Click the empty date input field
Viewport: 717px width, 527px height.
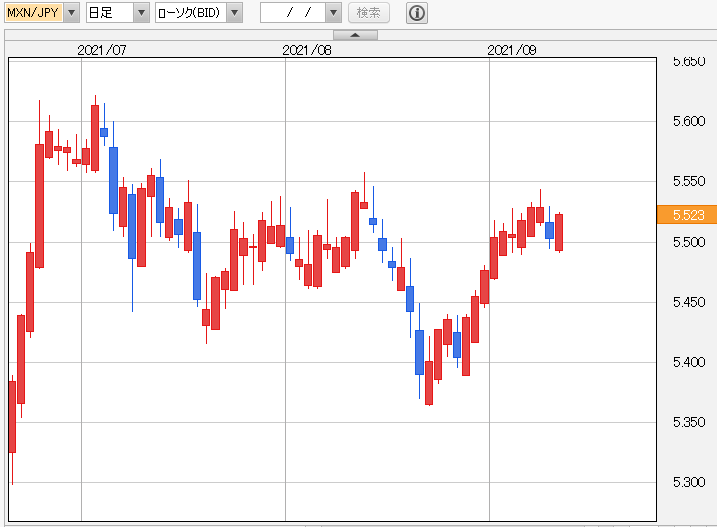pyautogui.click(x=293, y=13)
